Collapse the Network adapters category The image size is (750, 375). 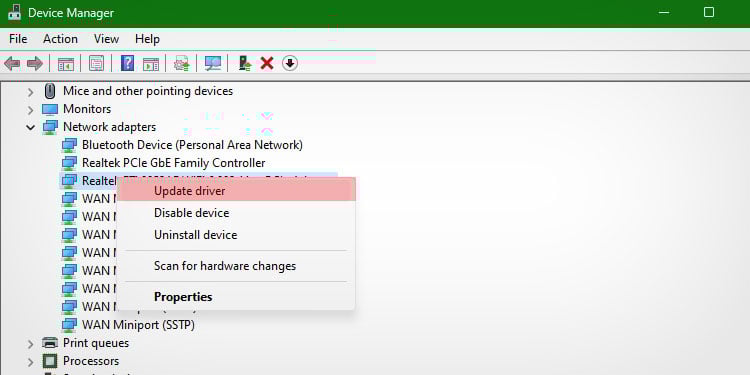(31, 128)
